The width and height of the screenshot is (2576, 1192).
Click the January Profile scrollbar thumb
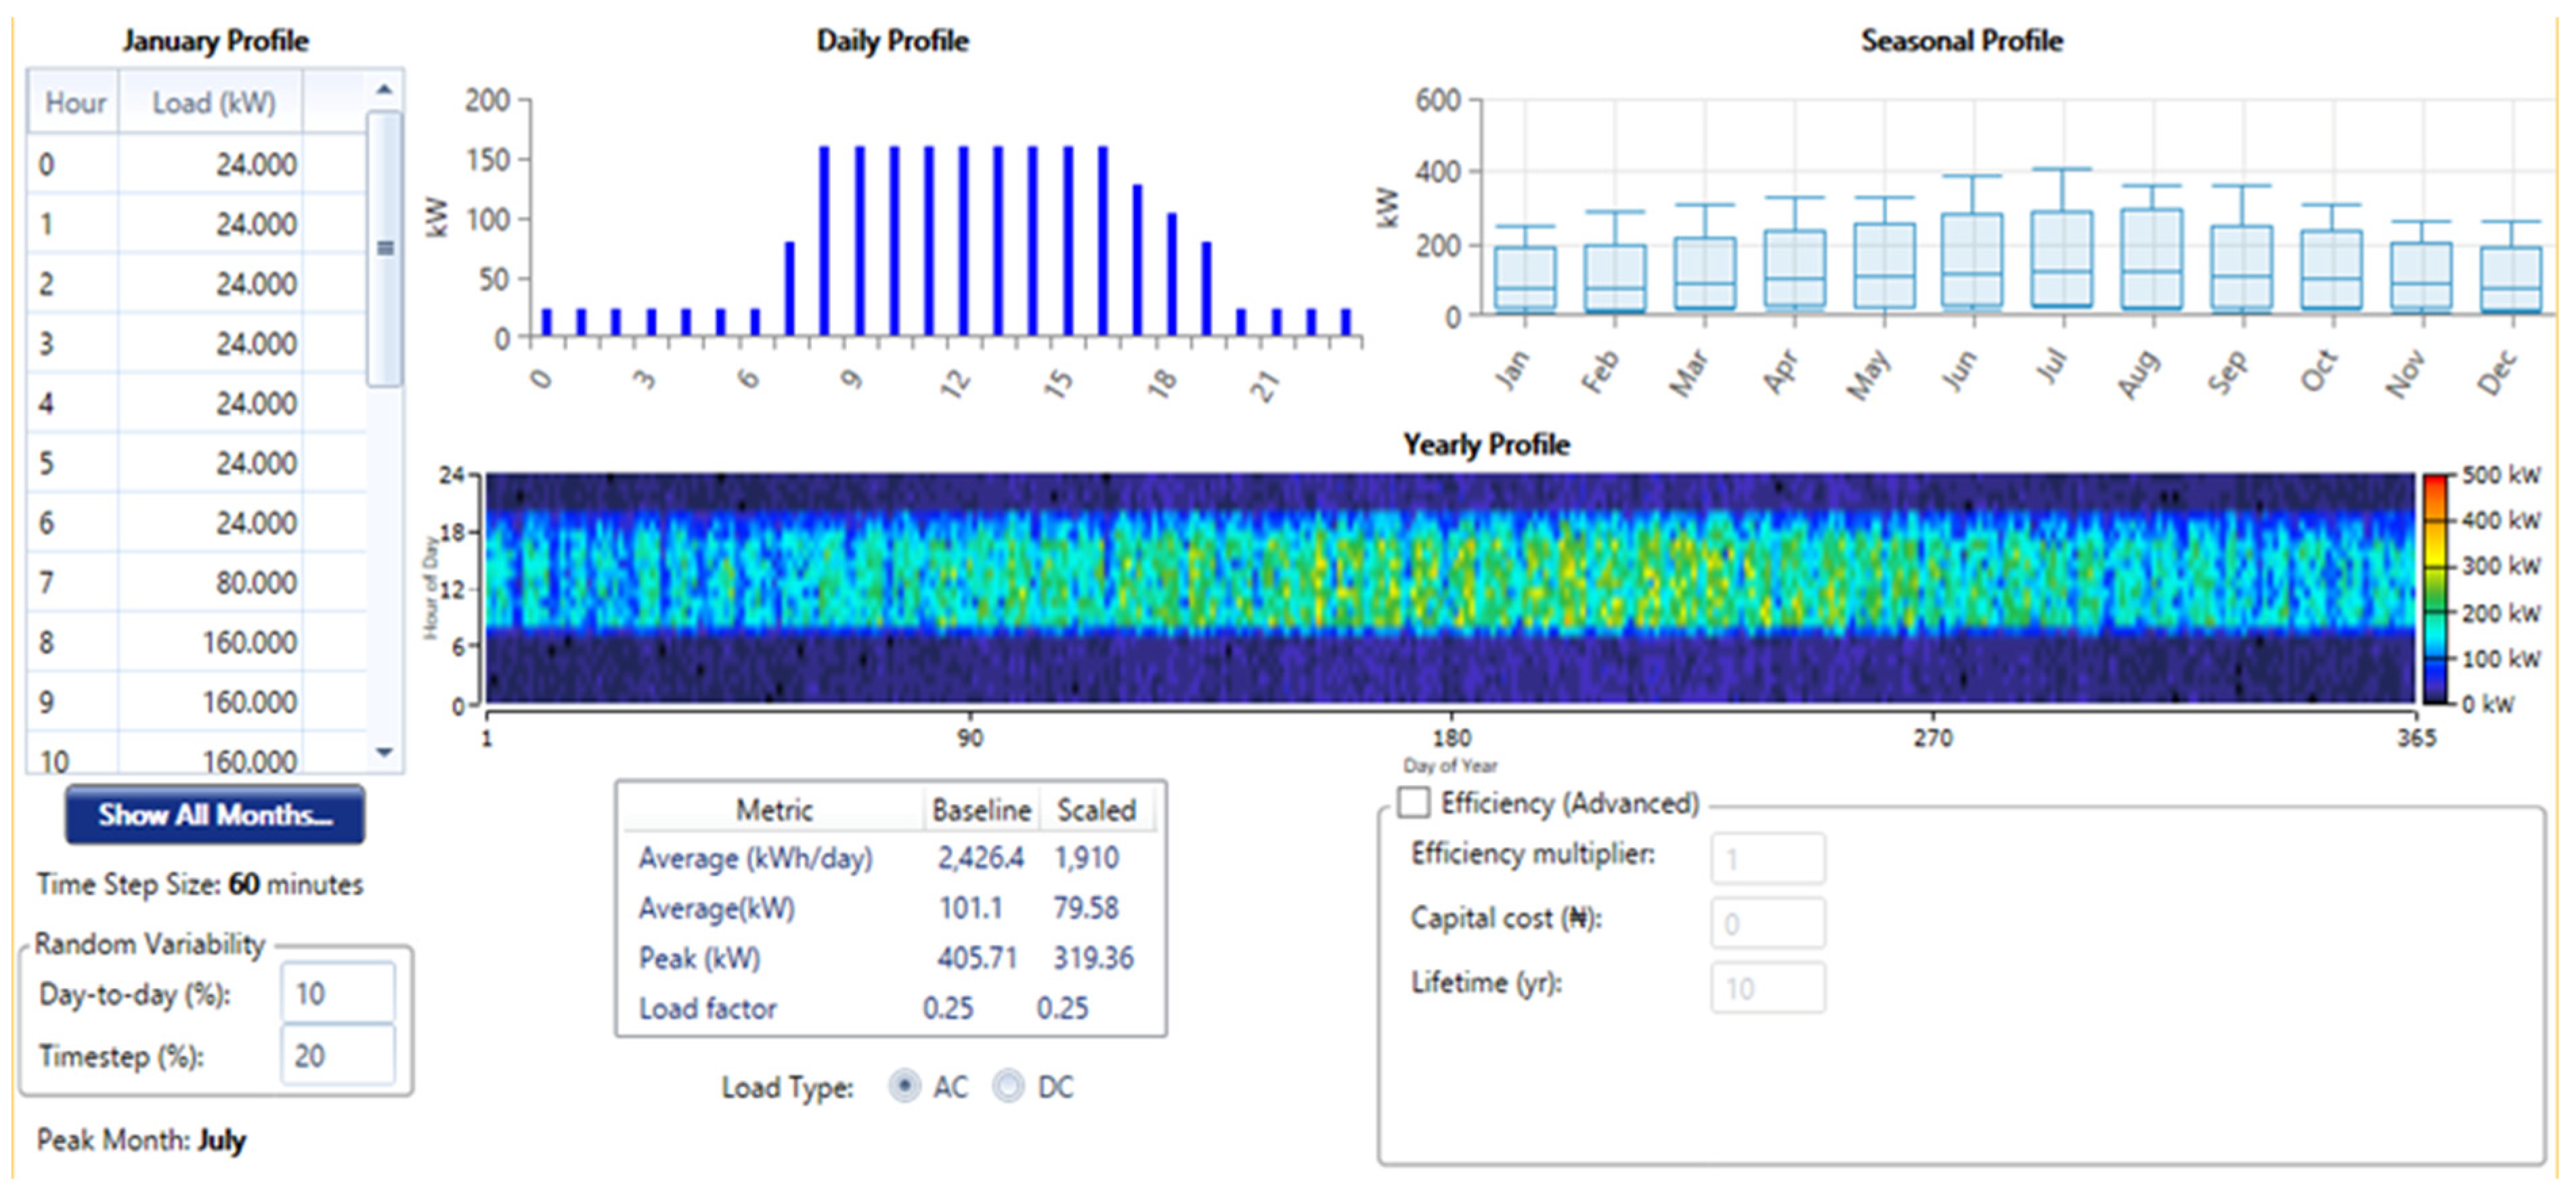pyautogui.click(x=384, y=248)
